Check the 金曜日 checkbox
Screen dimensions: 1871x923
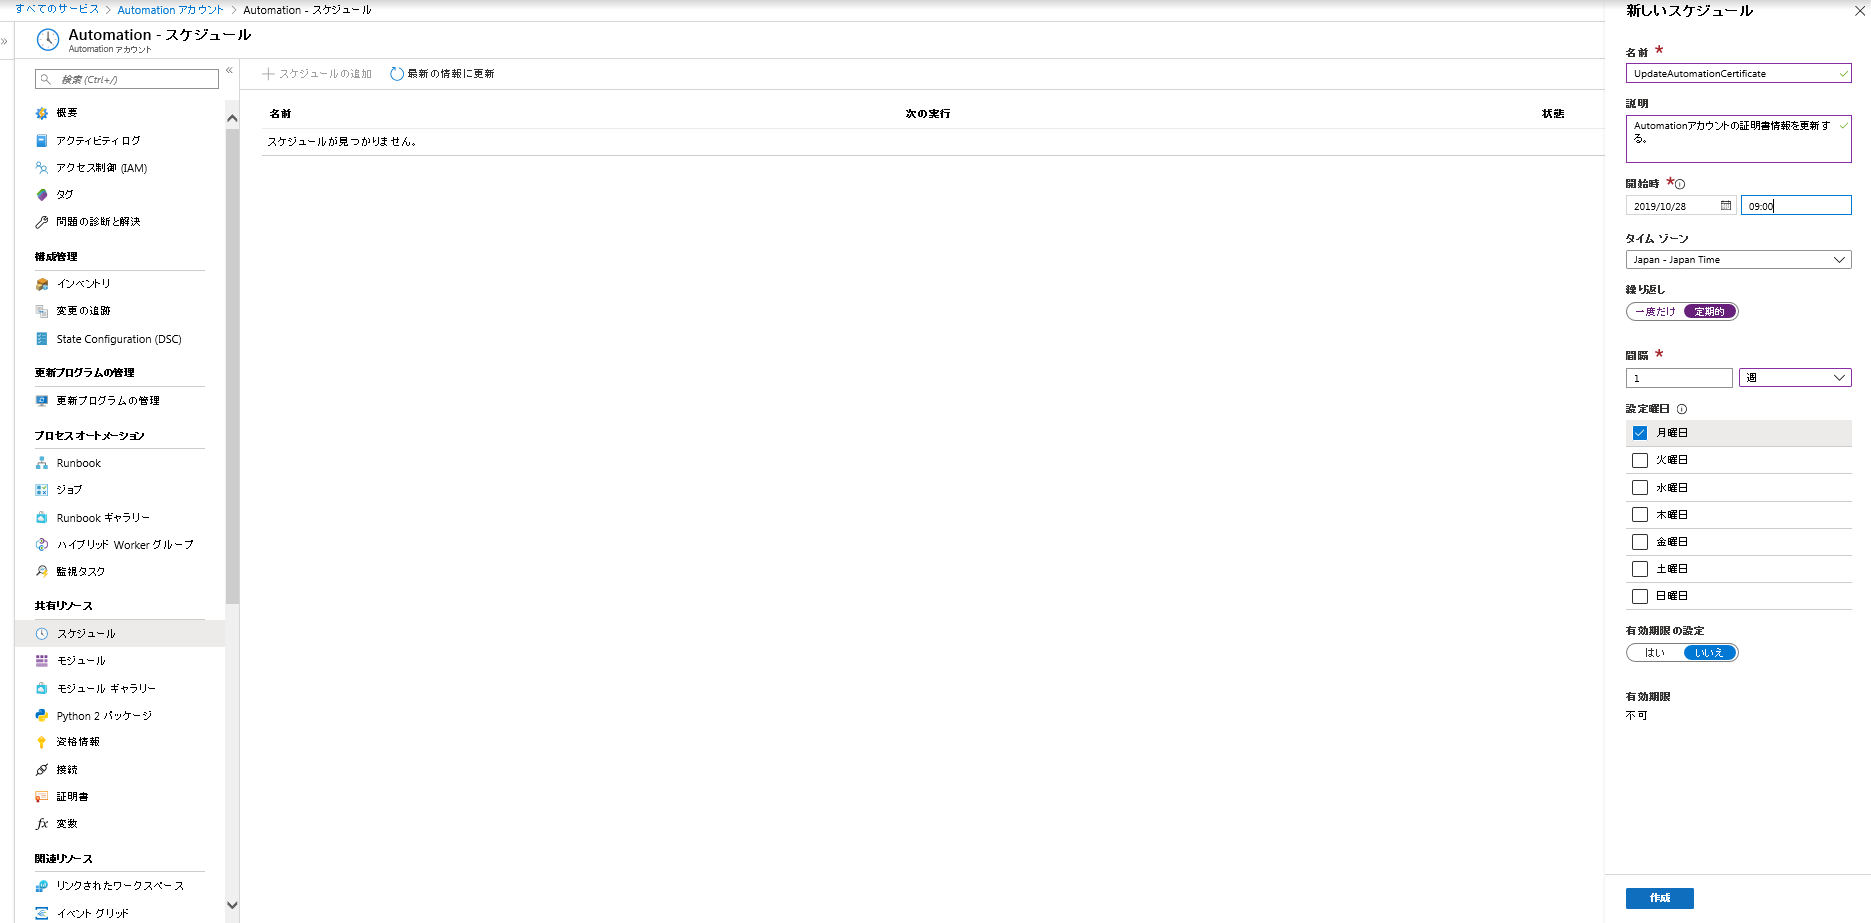pyautogui.click(x=1640, y=542)
